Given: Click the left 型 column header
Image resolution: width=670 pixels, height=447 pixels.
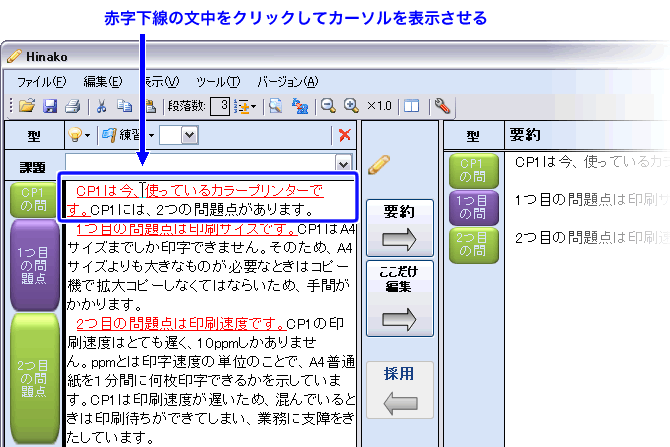Looking at the screenshot, I should pyautogui.click(x=34, y=135).
